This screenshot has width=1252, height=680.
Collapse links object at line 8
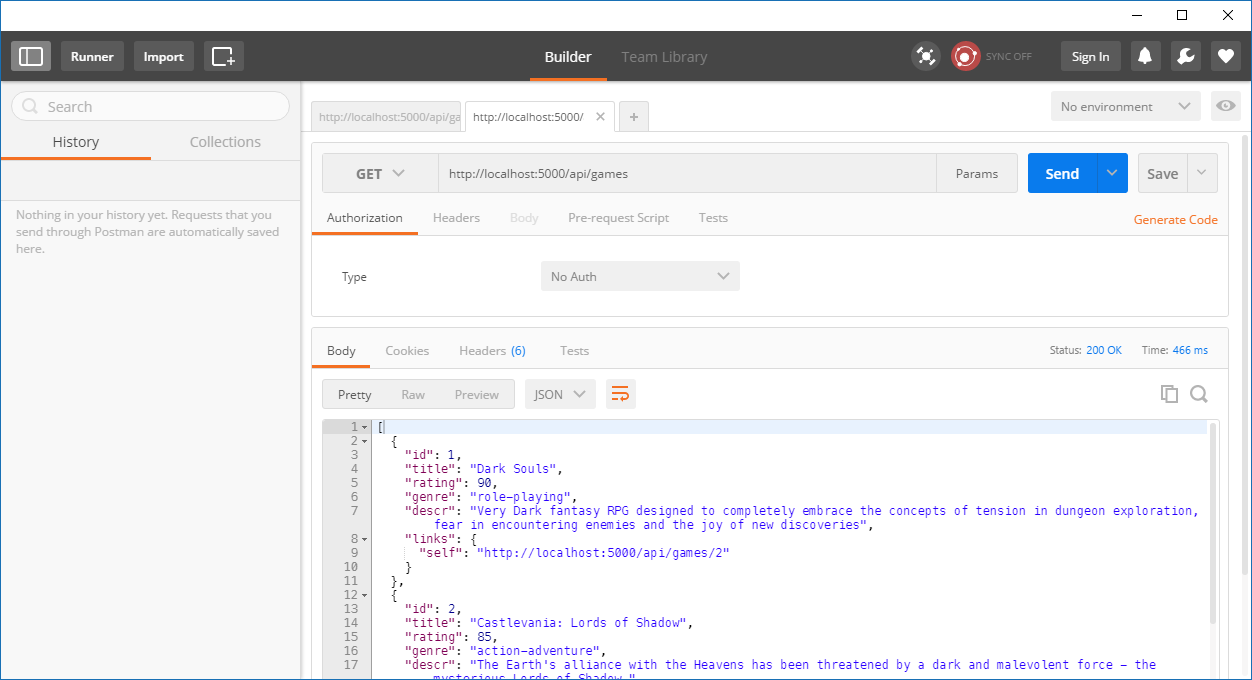pyautogui.click(x=365, y=539)
